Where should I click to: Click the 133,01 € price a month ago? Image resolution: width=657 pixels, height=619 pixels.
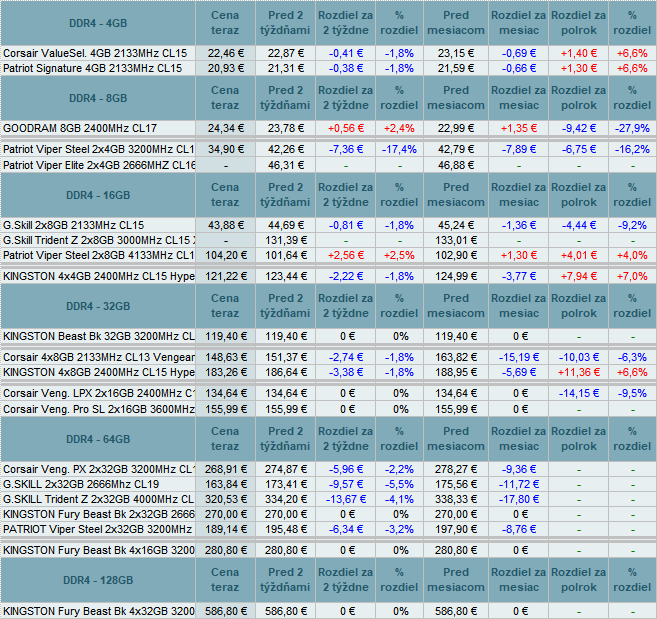[x=456, y=241]
